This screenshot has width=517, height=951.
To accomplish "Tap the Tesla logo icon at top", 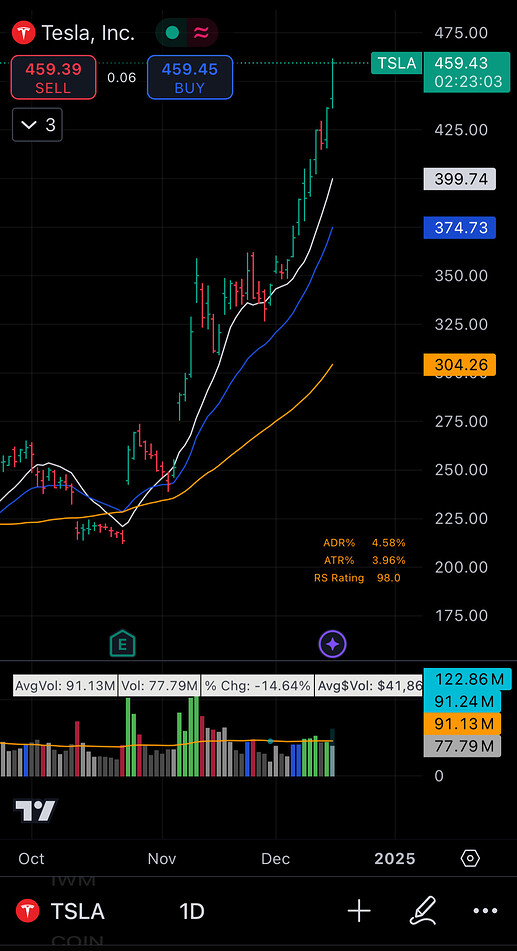I will [x=25, y=33].
